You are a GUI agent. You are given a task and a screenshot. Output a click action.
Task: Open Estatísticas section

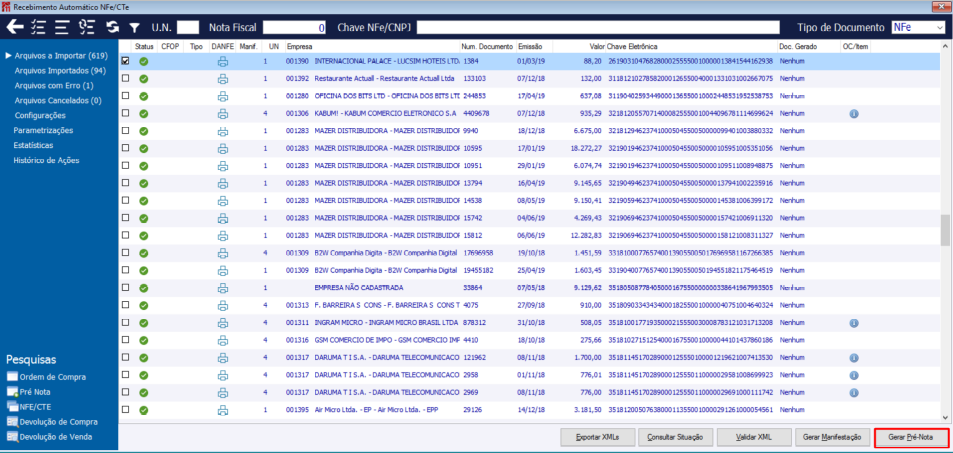click(33, 145)
